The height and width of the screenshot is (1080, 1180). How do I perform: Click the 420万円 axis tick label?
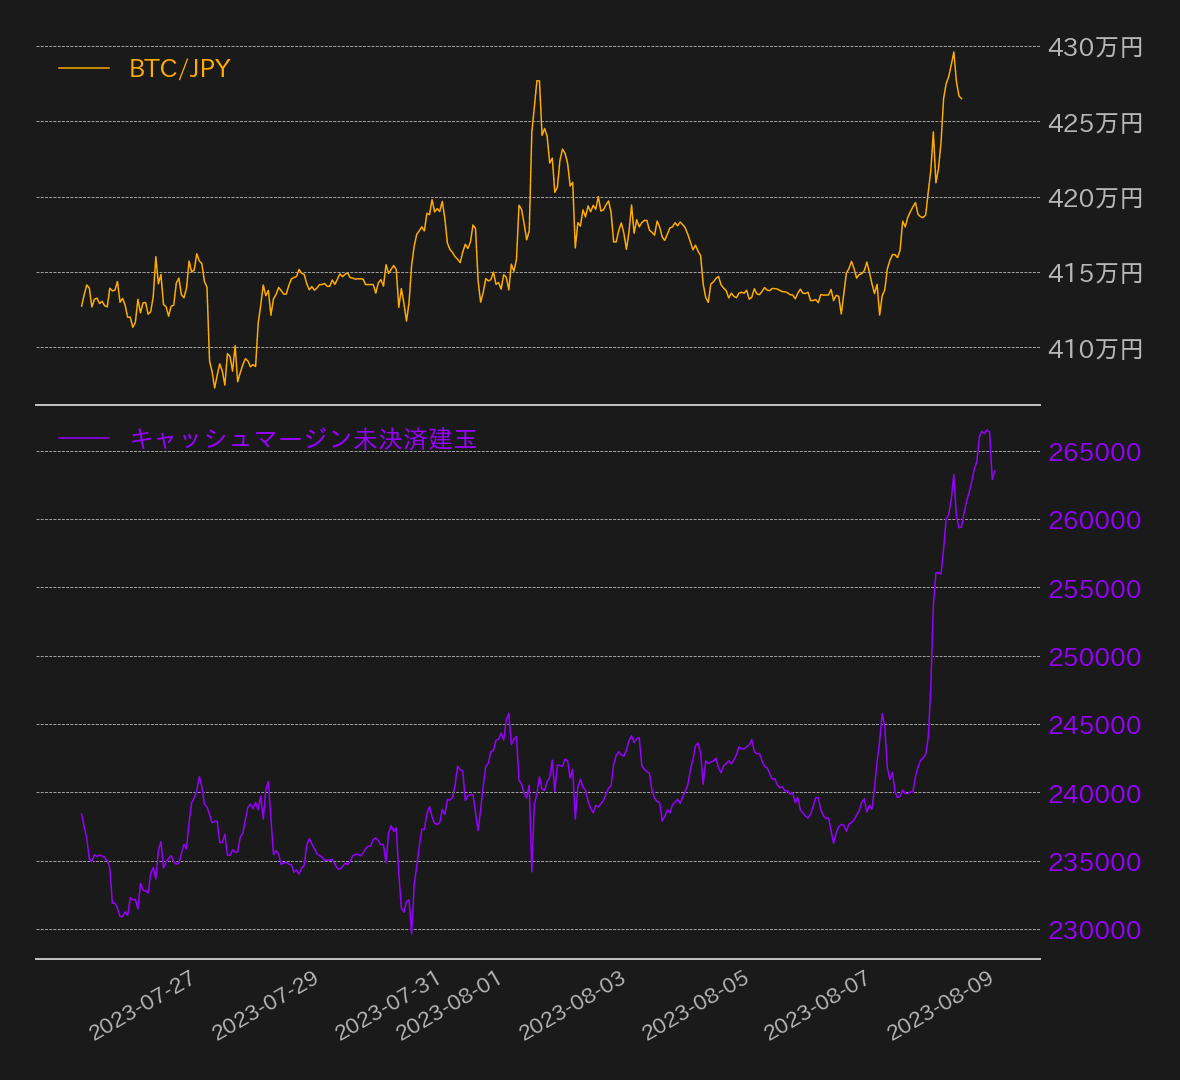click(x=1094, y=198)
